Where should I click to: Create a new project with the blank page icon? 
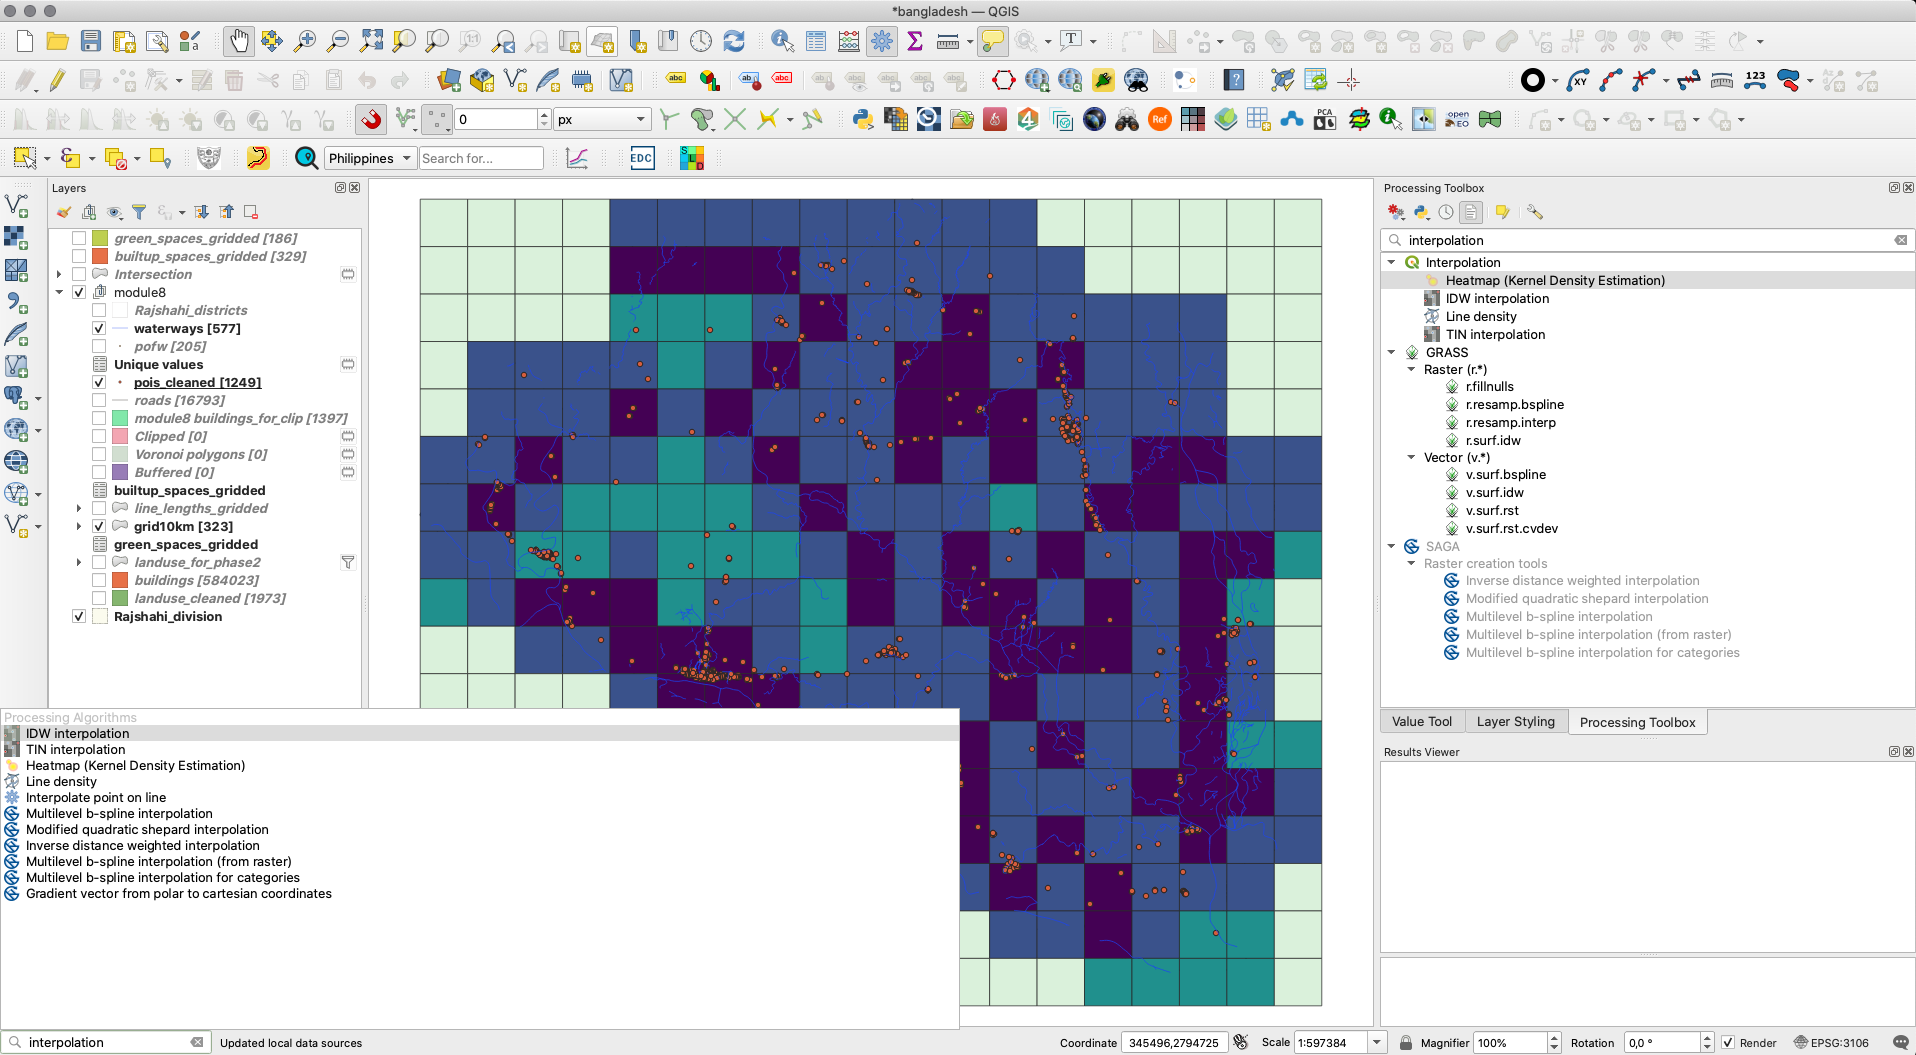25,41
